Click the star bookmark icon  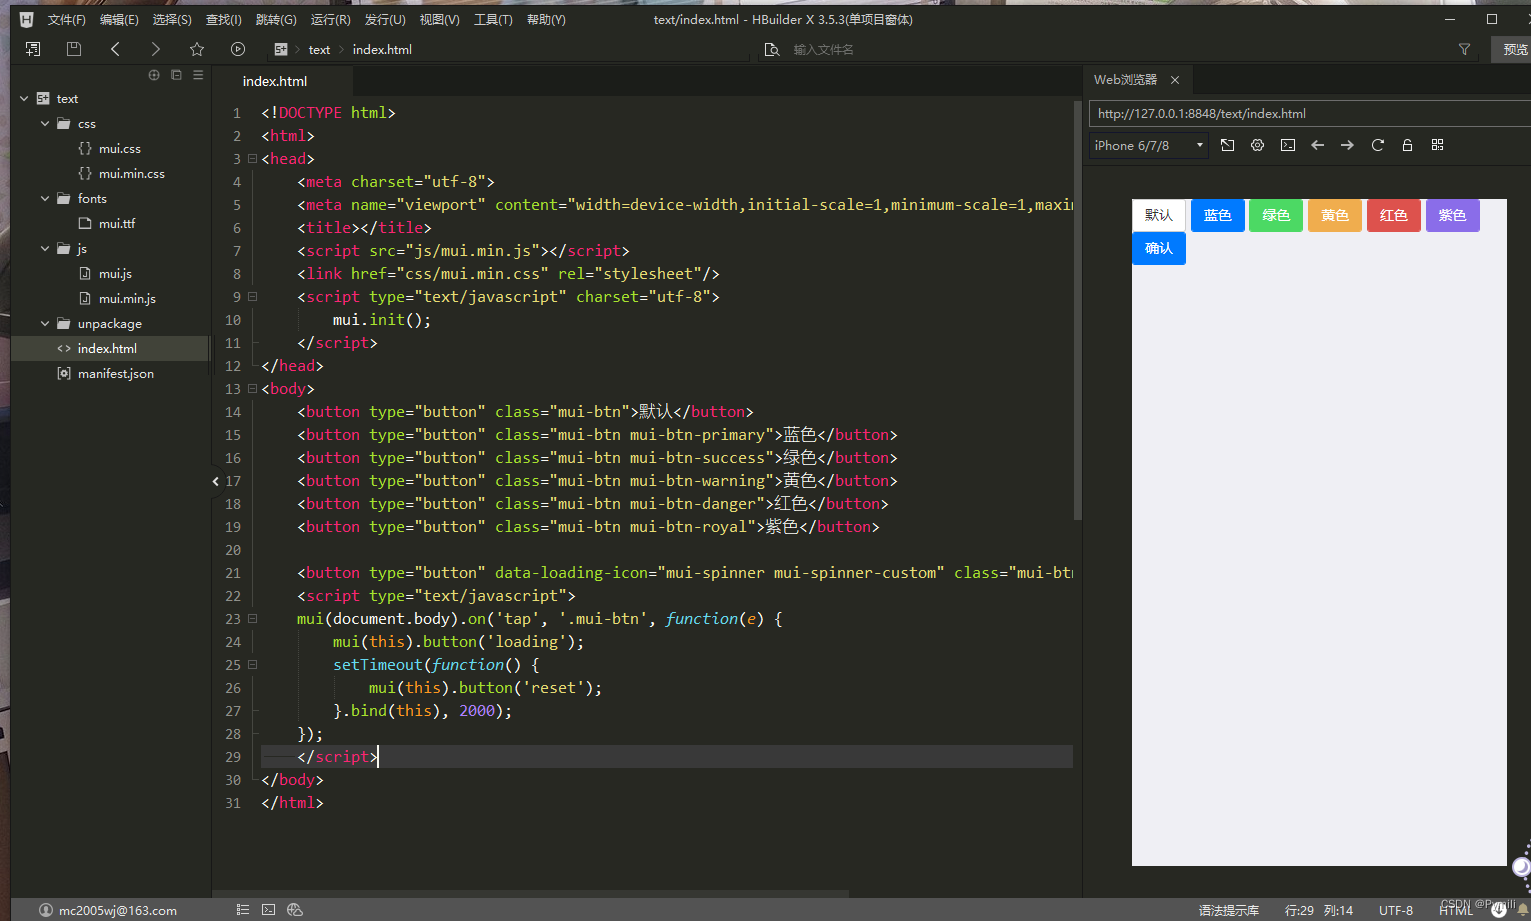tap(197, 49)
